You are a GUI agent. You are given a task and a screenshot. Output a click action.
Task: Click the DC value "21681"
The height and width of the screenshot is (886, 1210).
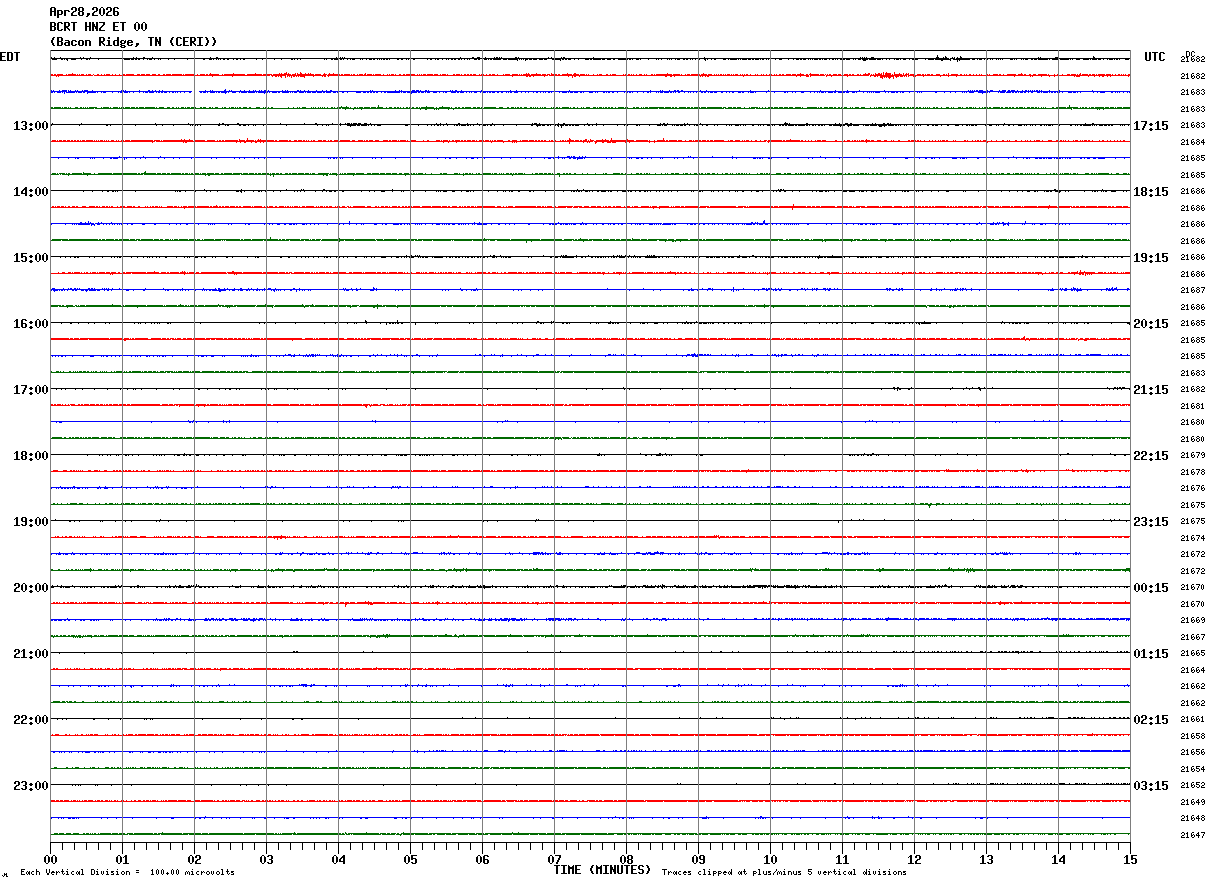(x=1192, y=406)
